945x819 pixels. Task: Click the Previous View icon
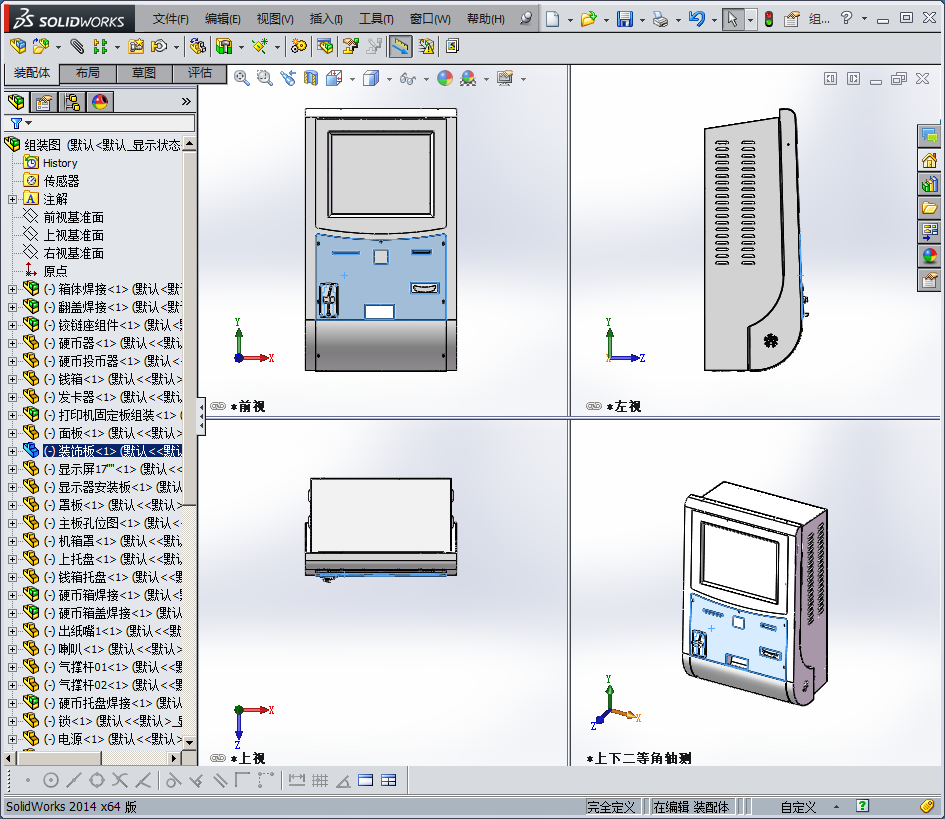coord(288,78)
